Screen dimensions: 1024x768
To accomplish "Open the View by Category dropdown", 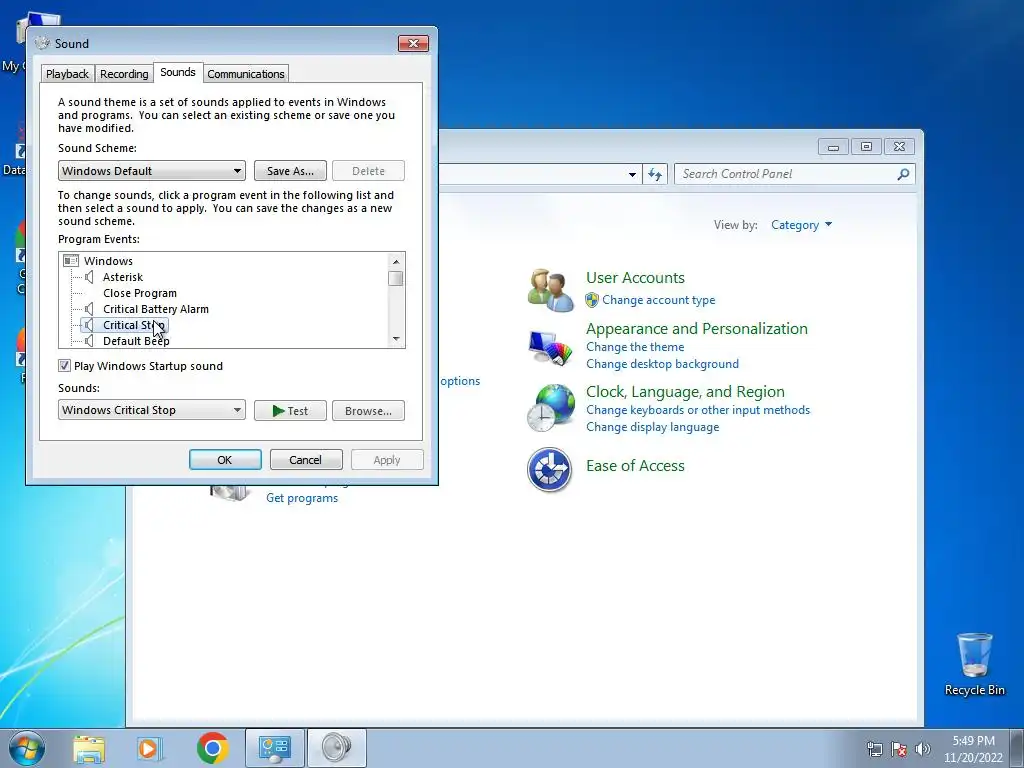I will (x=801, y=225).
